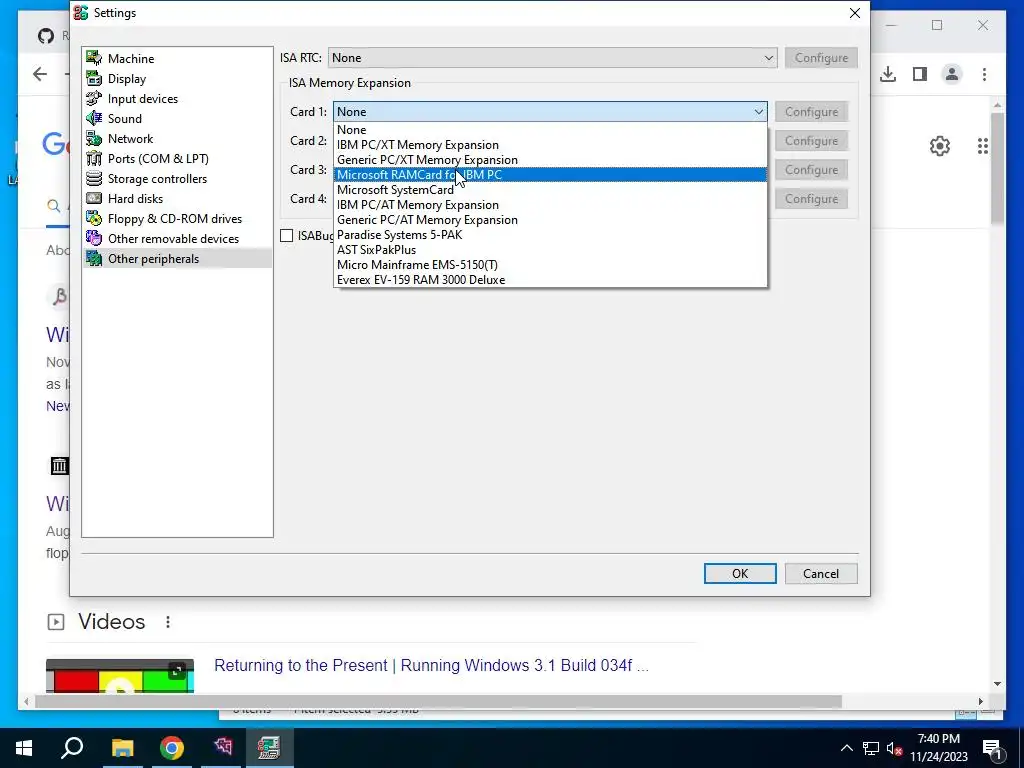1024x768 pixels.
Task: Click Chrome's downloads icon
Action: tap(888, 74)
